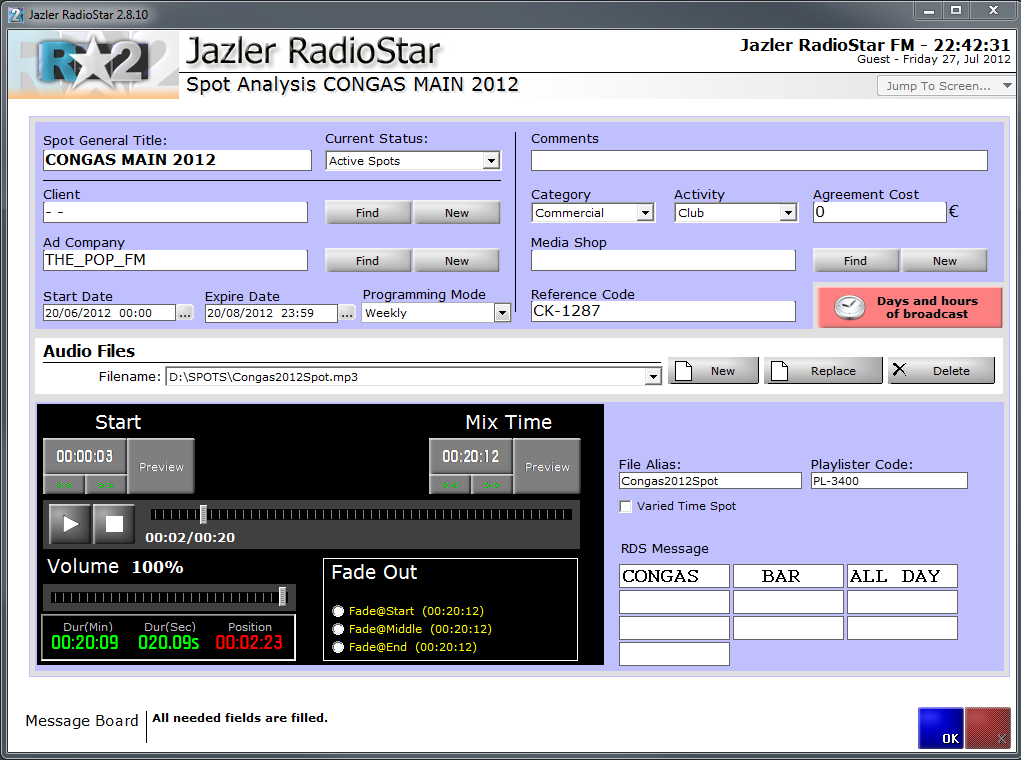
Task: Open Days and hours of broadcast
Action: pyautogui.click(x=909, y=307)
